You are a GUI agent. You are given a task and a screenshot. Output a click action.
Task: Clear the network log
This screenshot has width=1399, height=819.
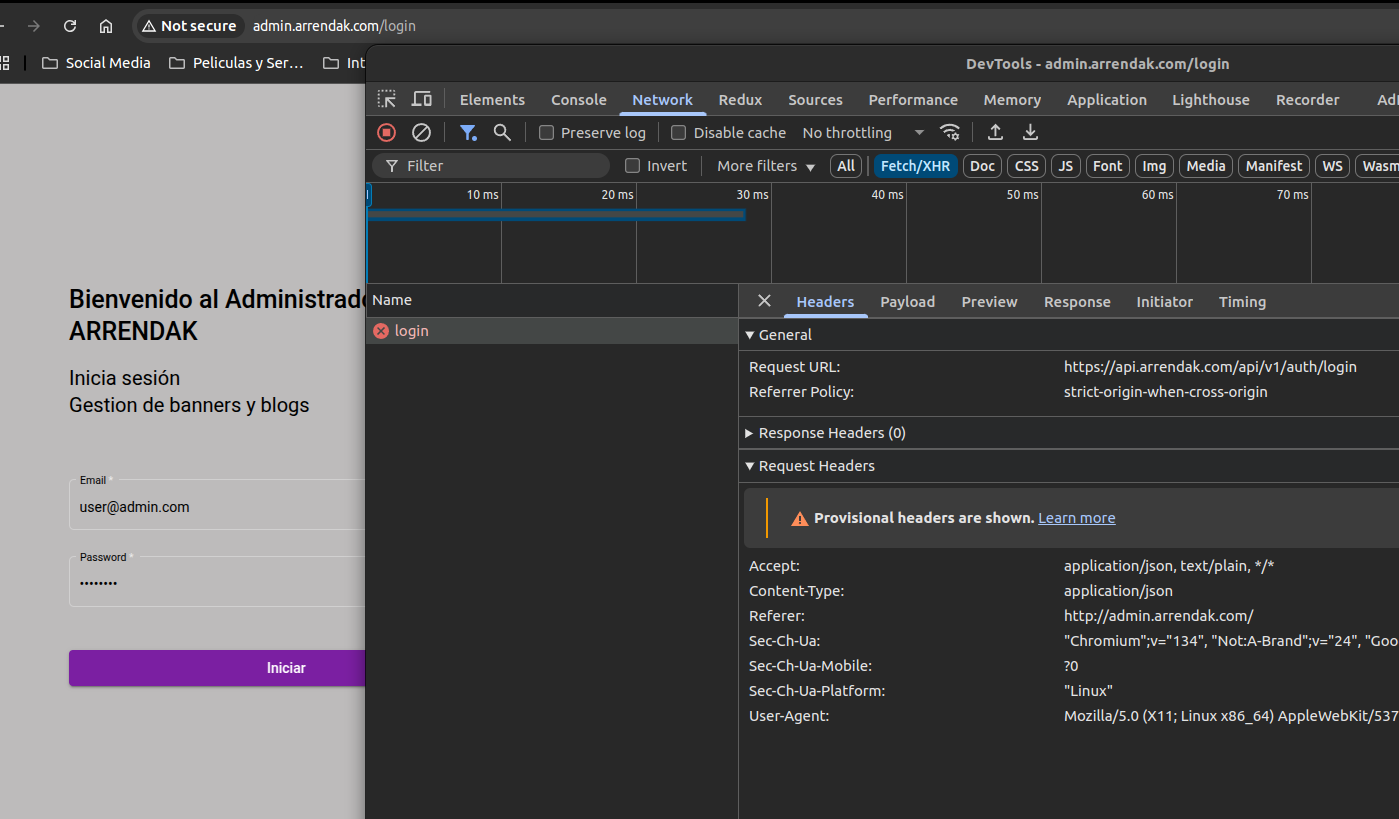point(421,132)
